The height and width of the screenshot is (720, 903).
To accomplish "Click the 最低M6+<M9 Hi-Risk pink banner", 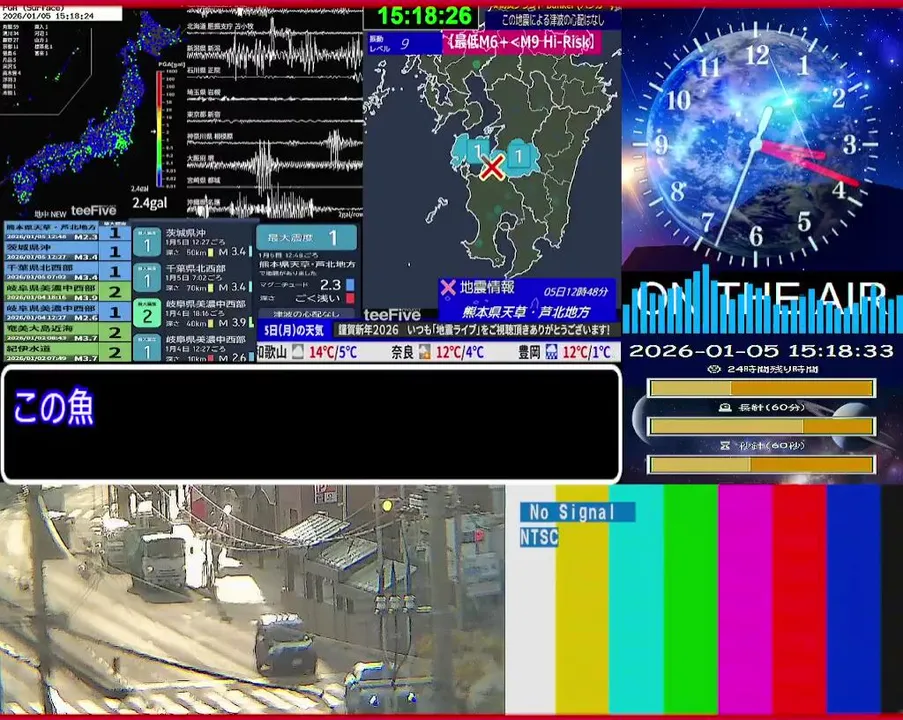I will 522,42.
